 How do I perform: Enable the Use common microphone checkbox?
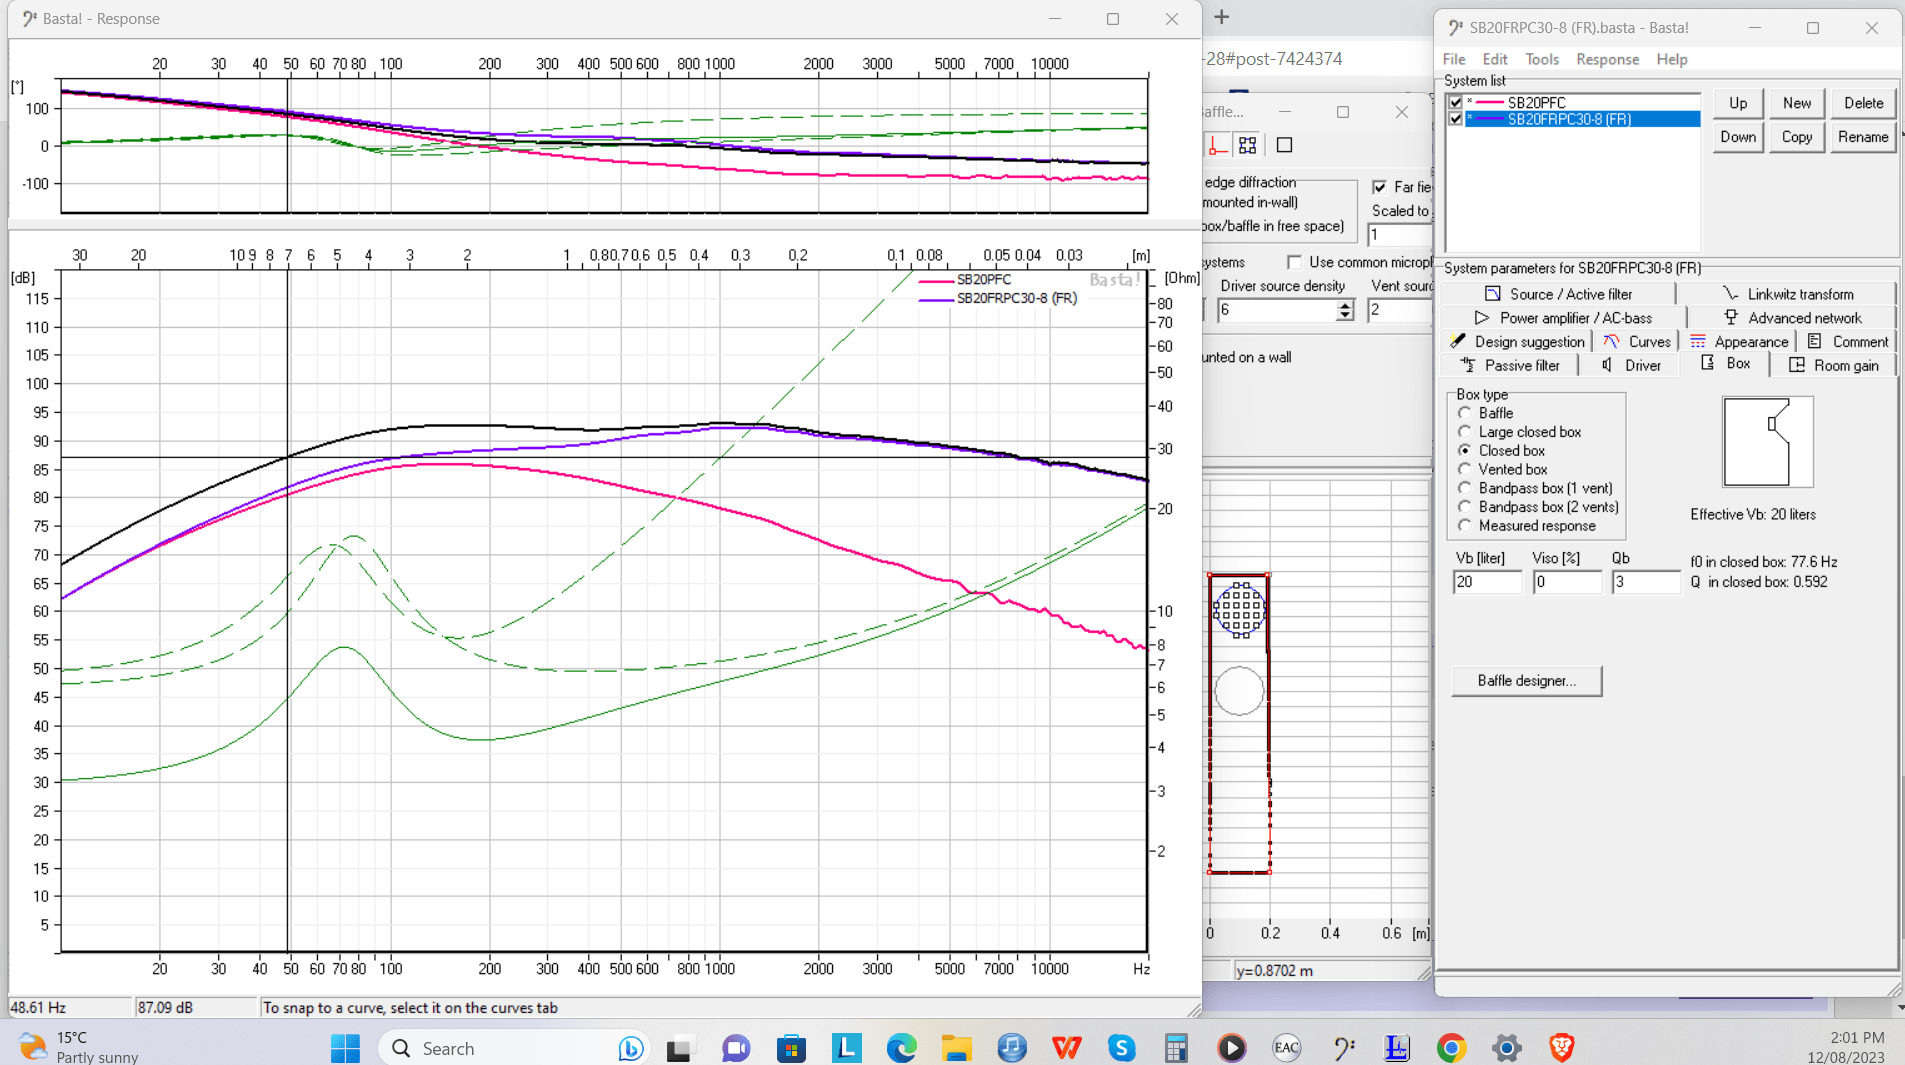pos(1295,262)
